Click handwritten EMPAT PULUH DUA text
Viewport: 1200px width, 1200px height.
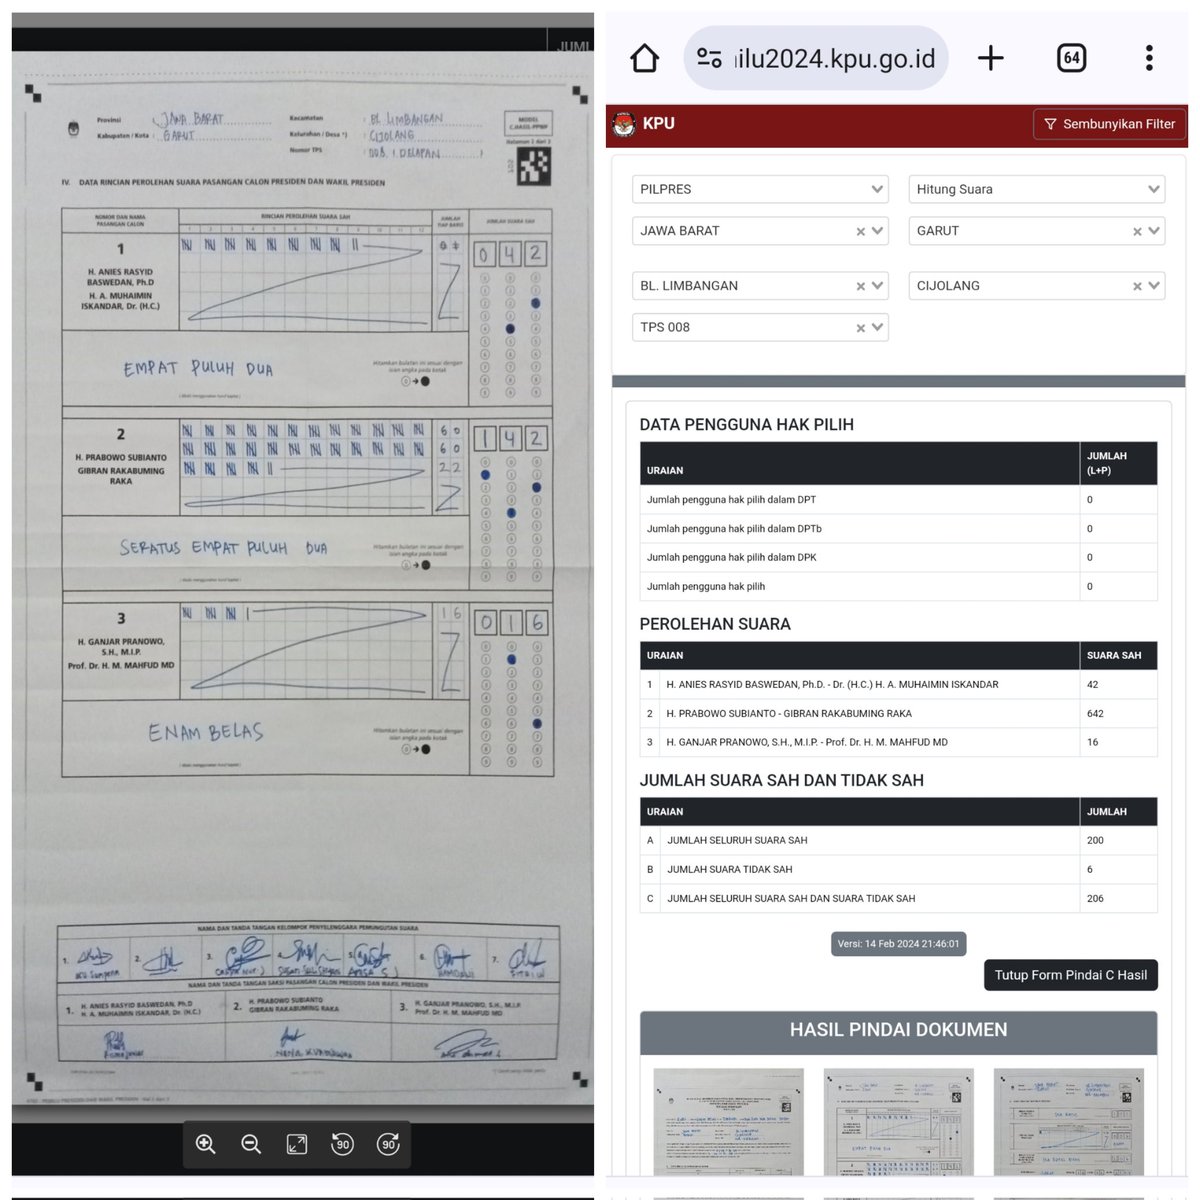pos(198,369)
